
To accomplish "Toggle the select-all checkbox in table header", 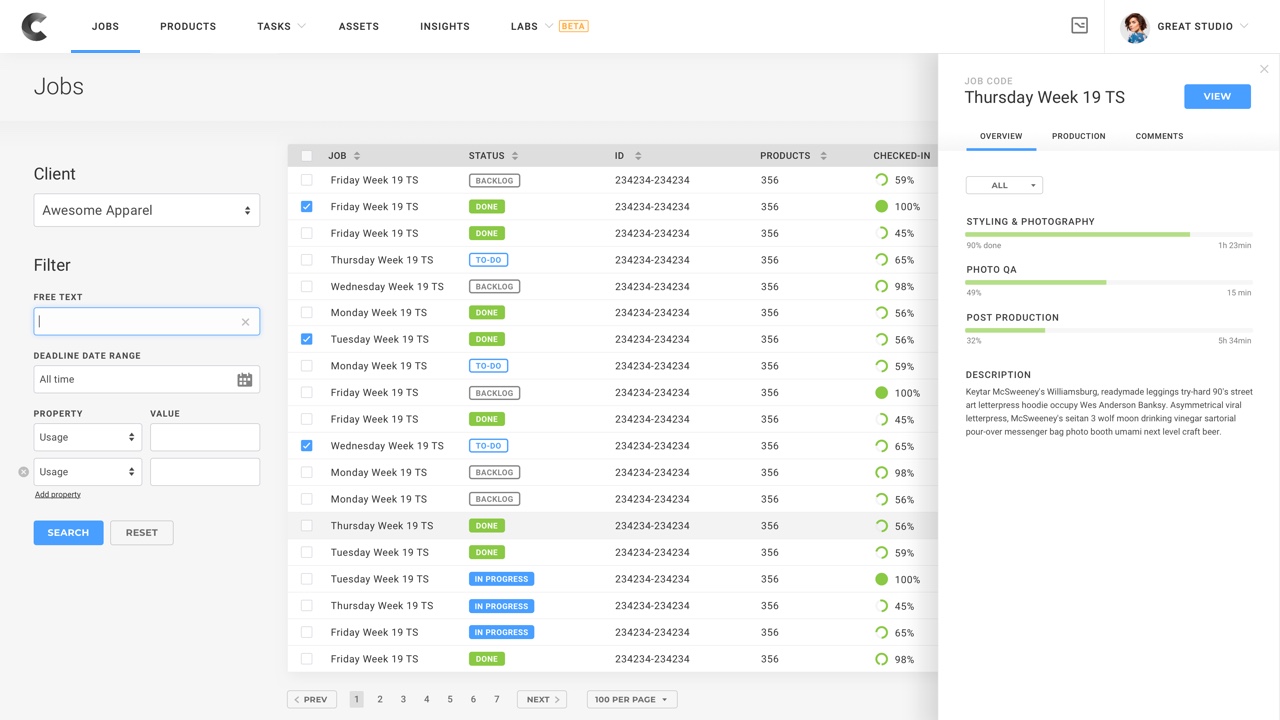I will 307,156.
